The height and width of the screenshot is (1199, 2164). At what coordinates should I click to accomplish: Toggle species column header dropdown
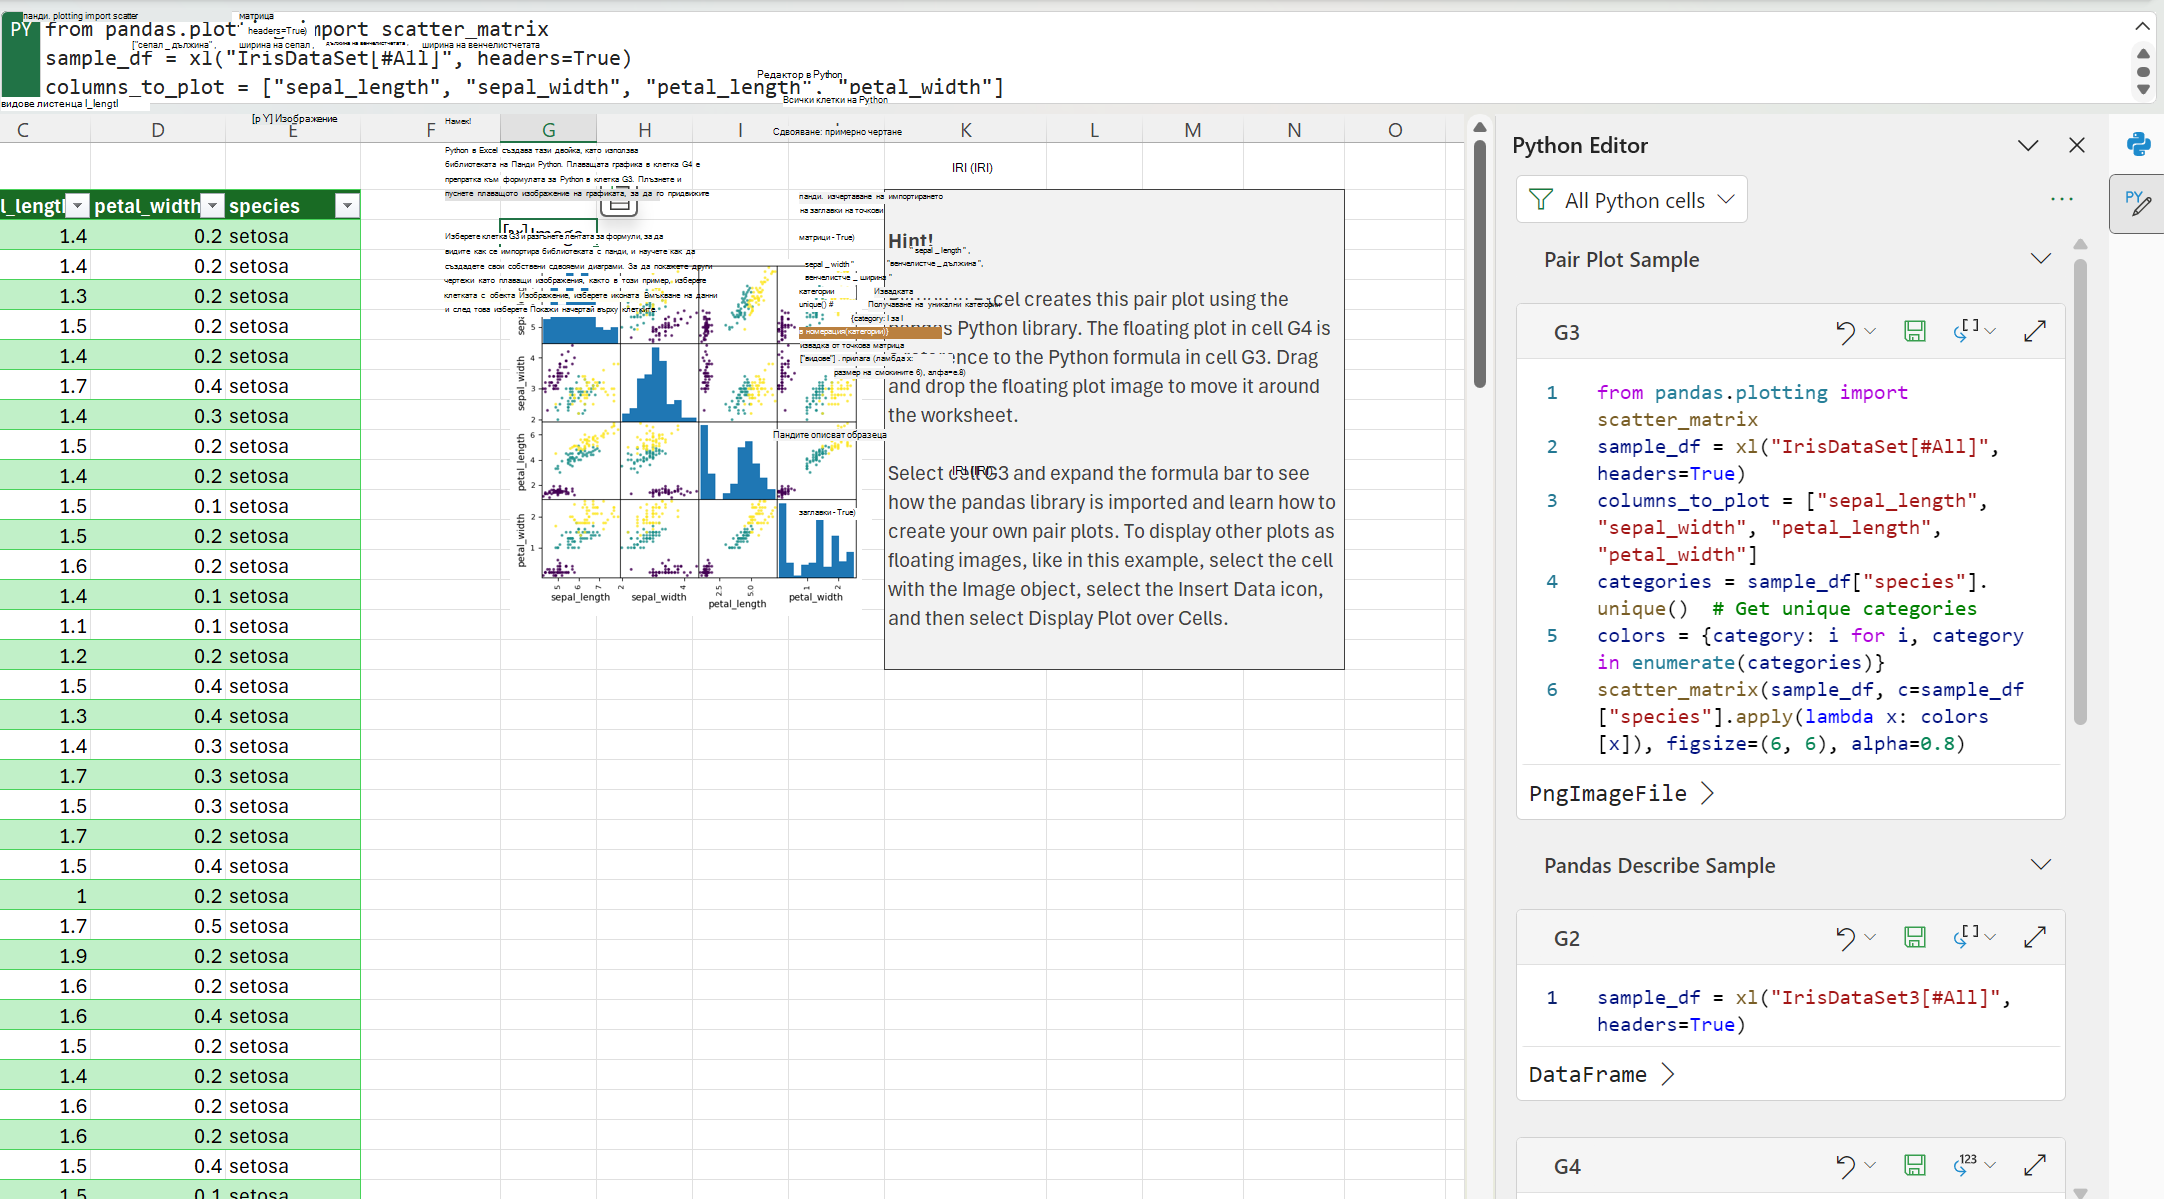point(345,207)
